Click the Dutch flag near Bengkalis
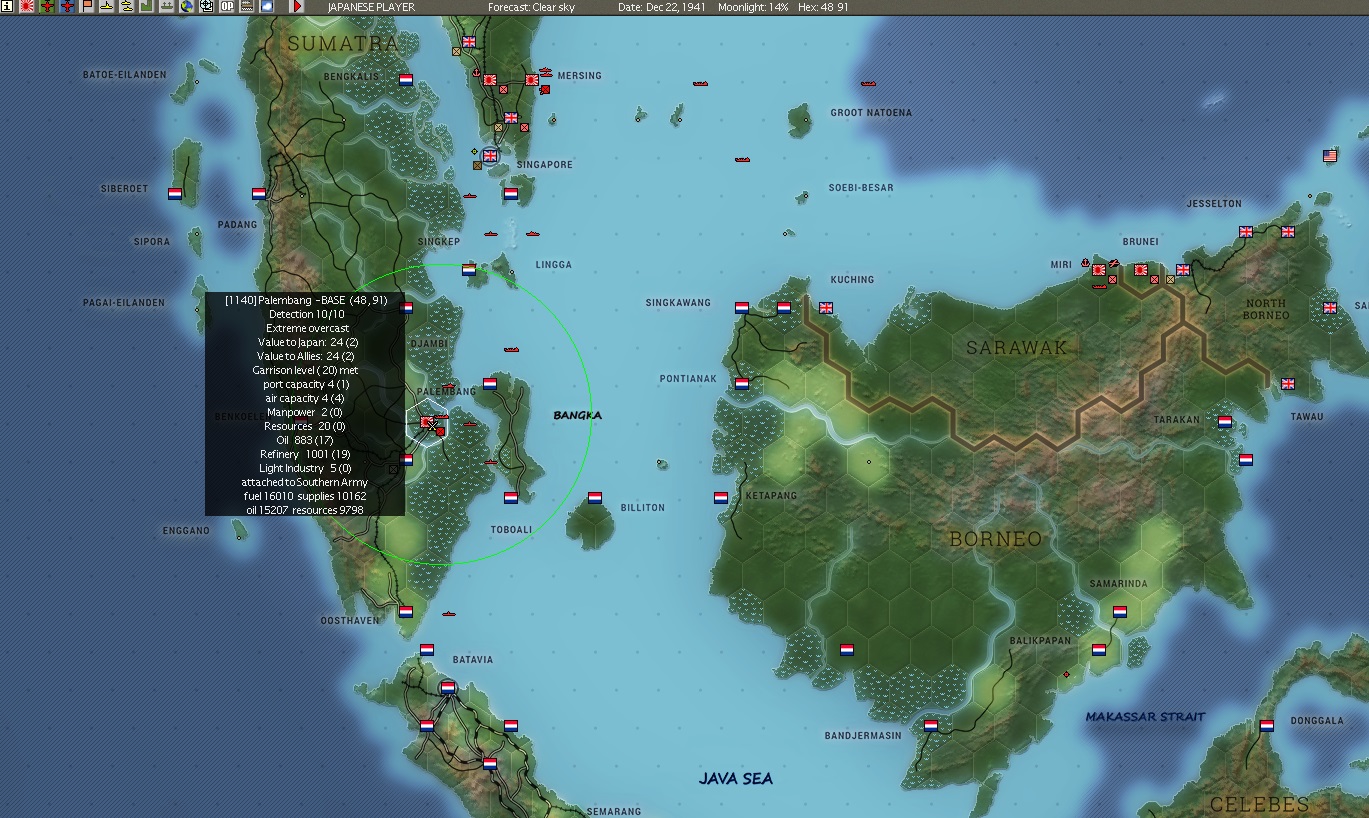The image size is (1369, 818). 406,79
